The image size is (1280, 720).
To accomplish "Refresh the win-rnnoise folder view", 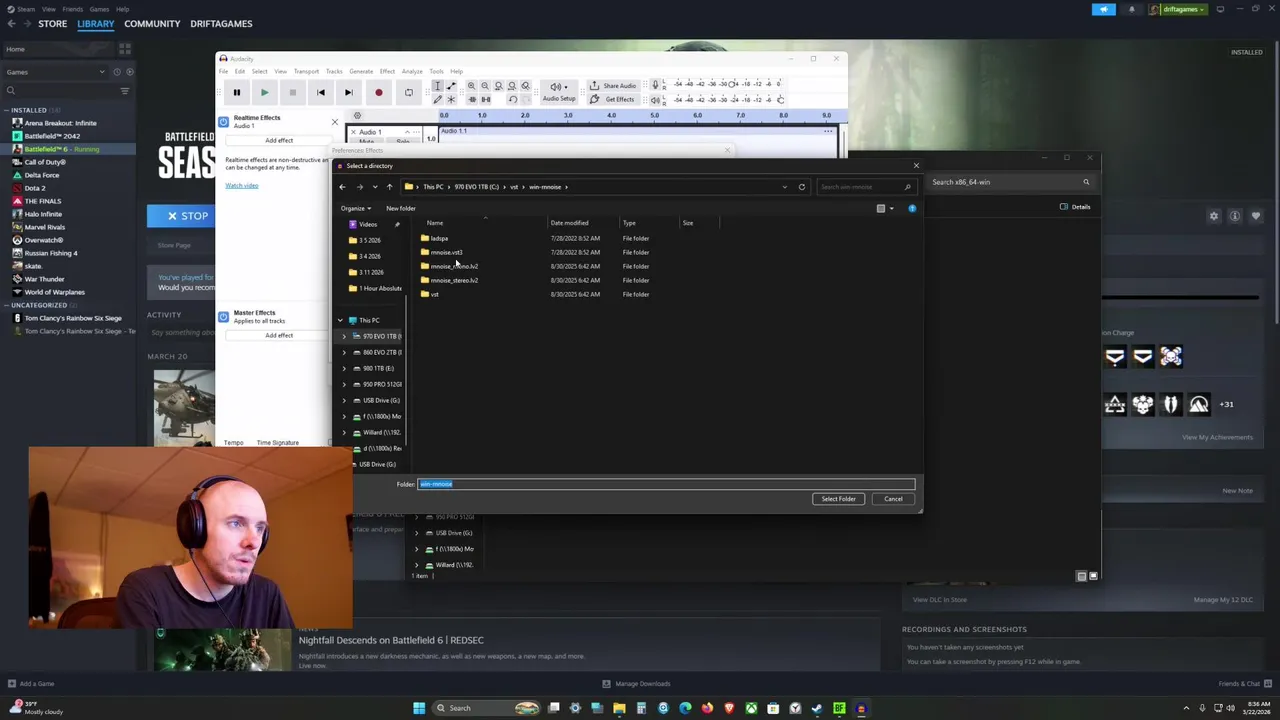I will [x=801, y=187].
